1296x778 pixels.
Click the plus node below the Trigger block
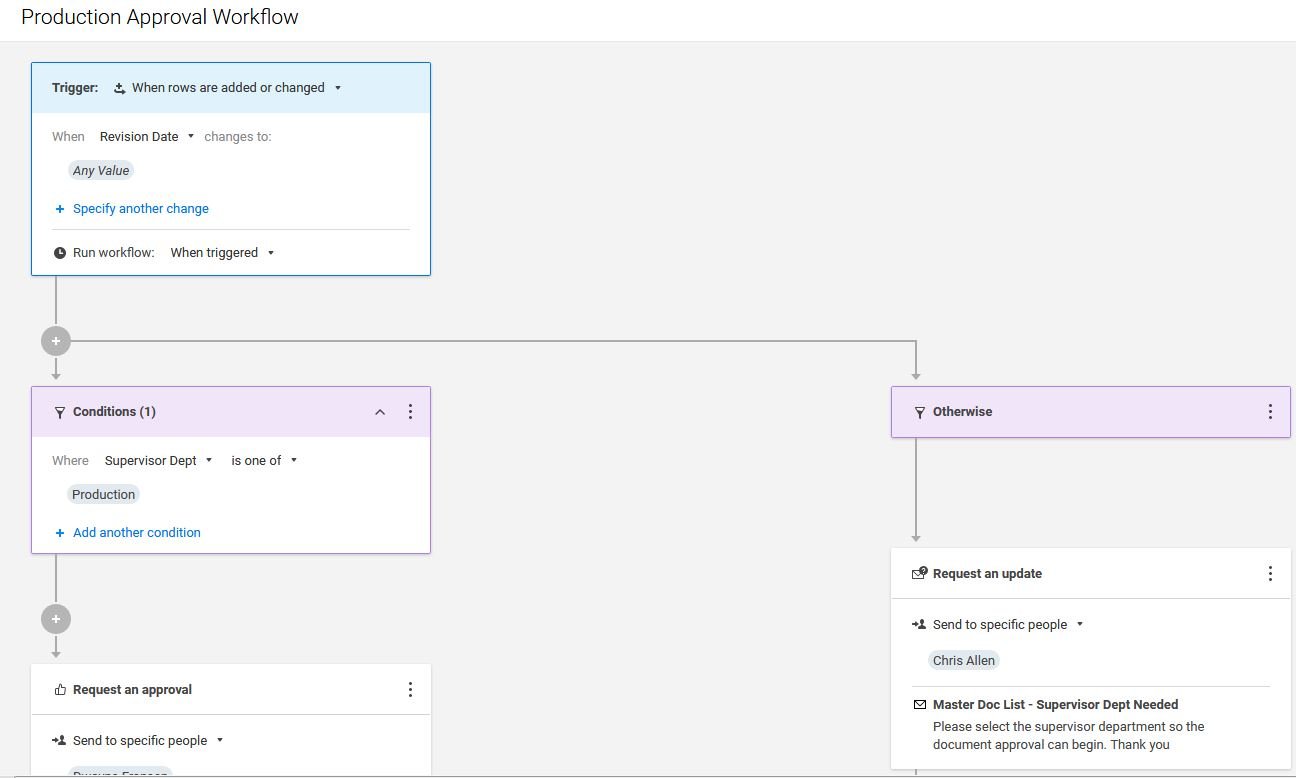(x=56, y=341)
